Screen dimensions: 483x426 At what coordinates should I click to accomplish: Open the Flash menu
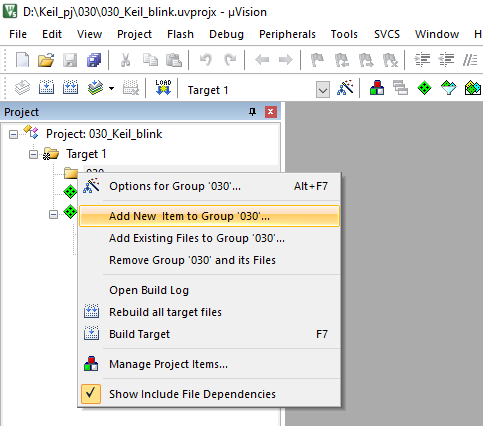point(180,34)
